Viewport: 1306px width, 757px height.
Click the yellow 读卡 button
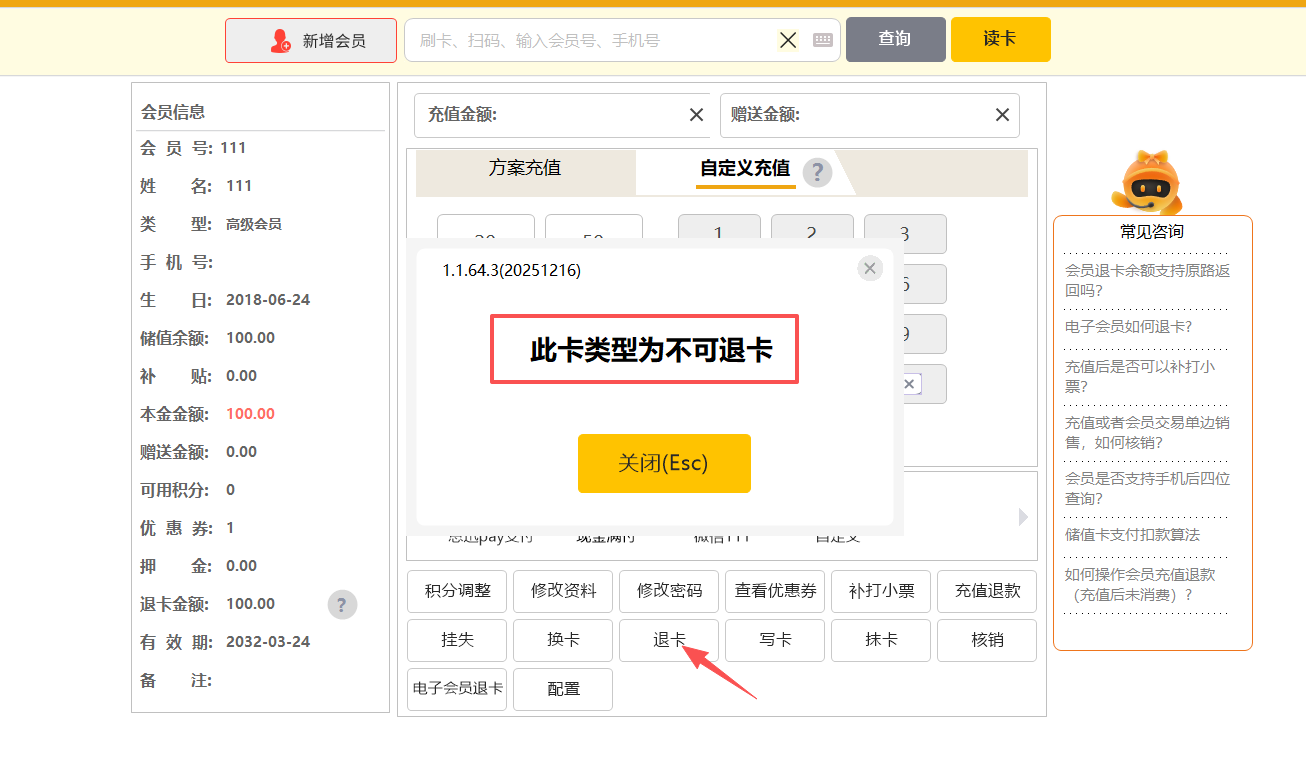(x=1000, y=39)
